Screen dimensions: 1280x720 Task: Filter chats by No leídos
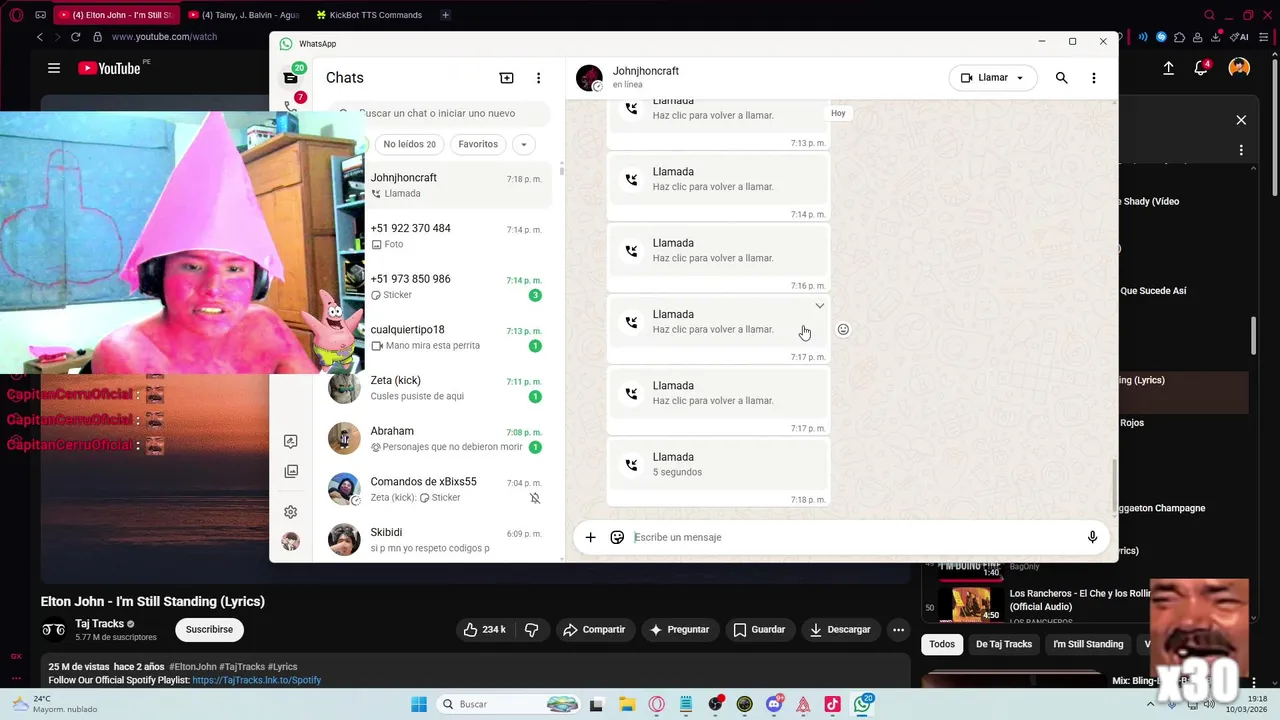tap(409, 144)
